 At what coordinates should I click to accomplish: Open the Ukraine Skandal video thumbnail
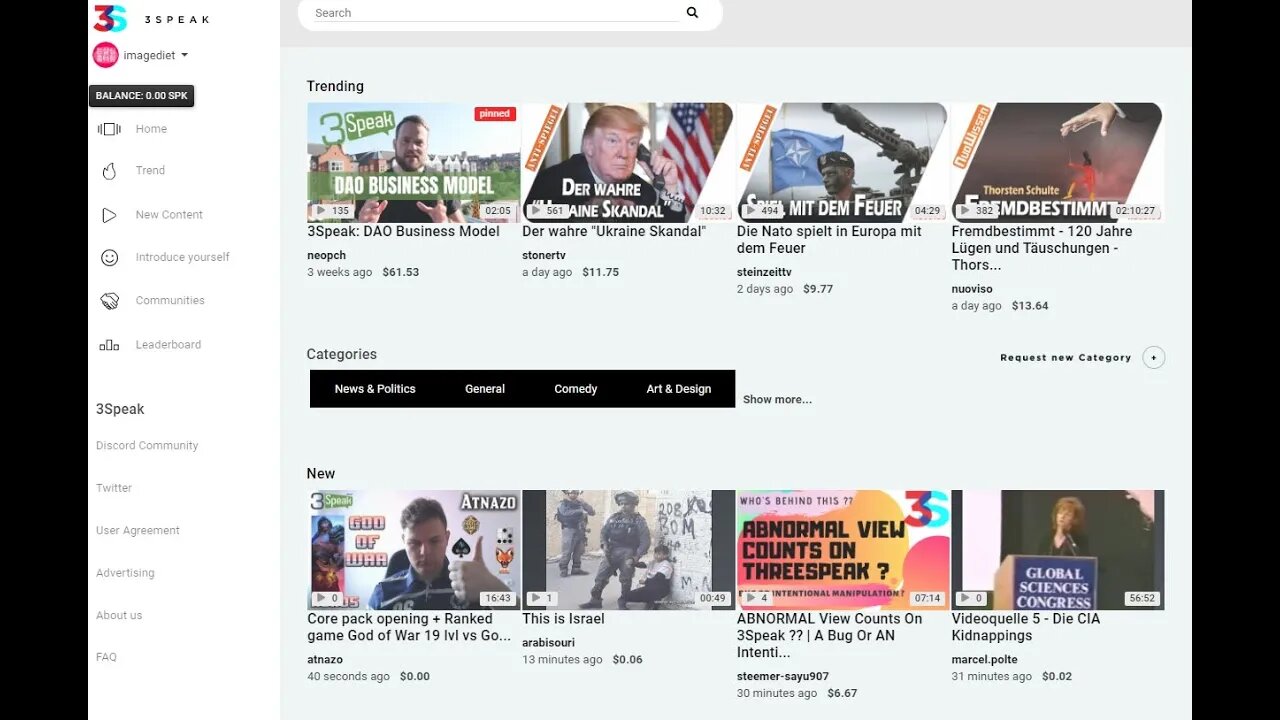point(628,163)
